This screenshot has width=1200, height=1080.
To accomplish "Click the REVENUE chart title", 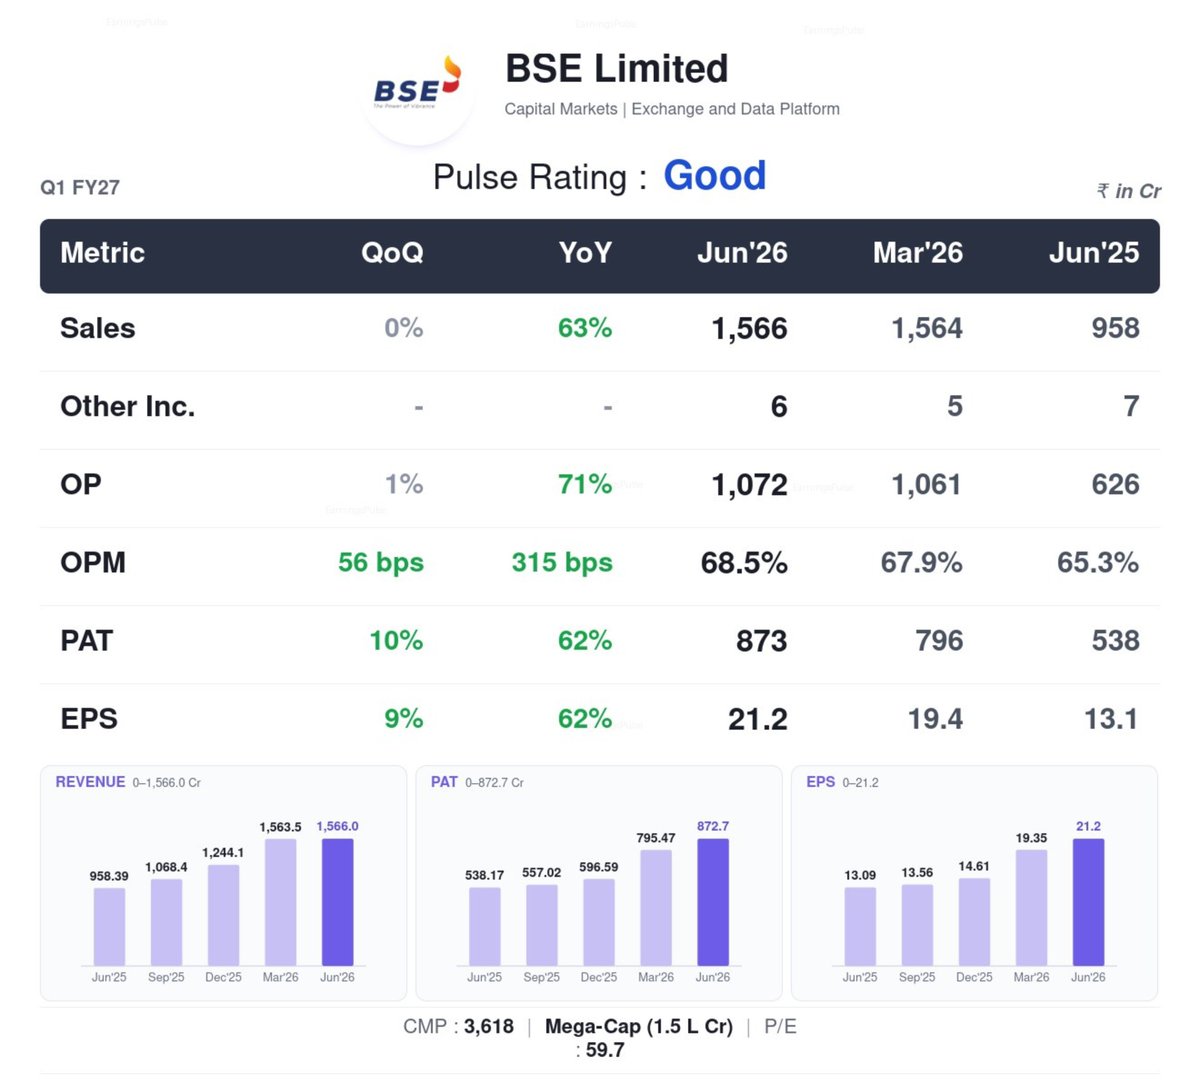I will point(90,782).
